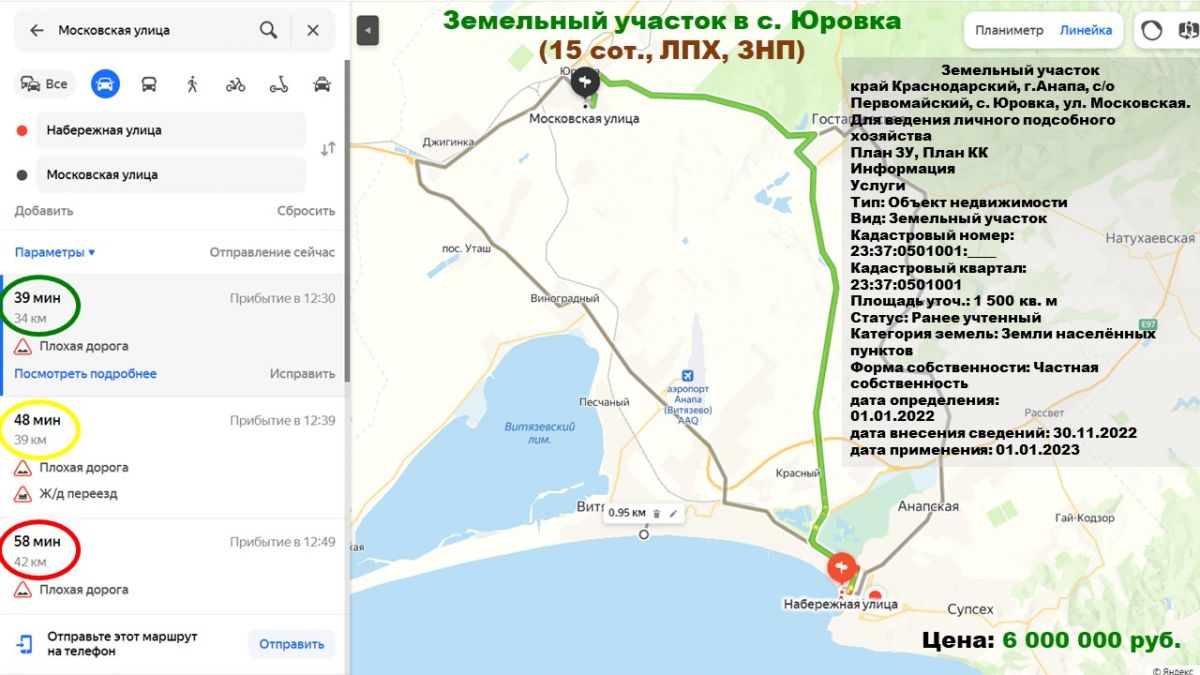Switch to walking route mode
The height and width of the screenshot is (675, 1200).
click(192, 84)
